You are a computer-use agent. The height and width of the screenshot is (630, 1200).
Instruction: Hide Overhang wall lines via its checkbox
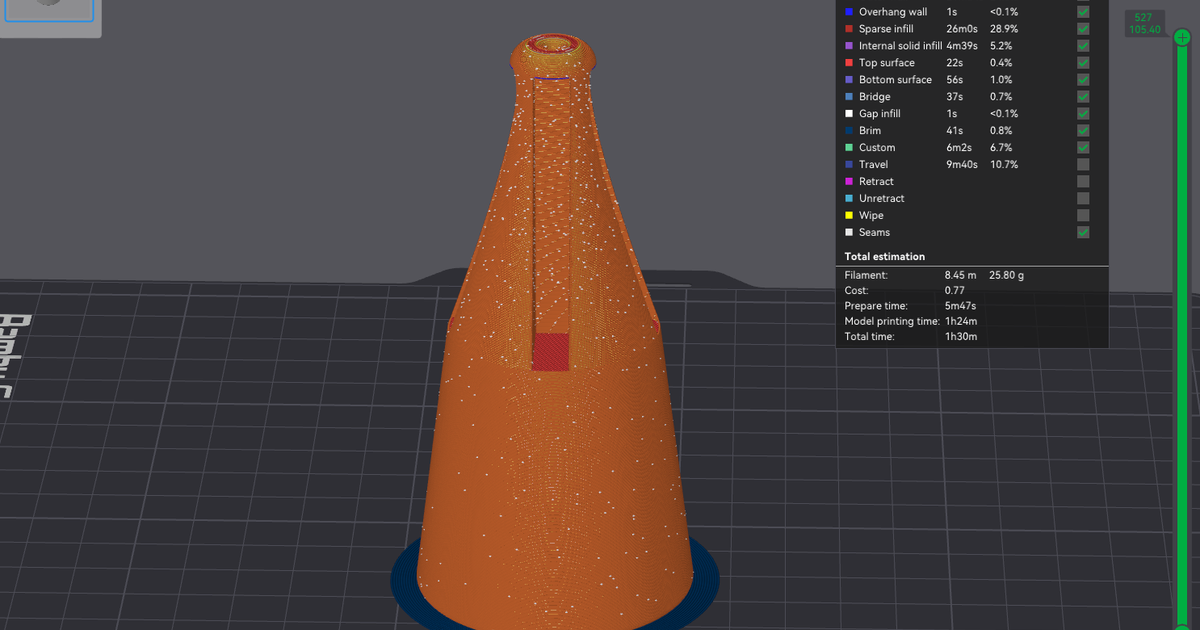point(1083,12)
